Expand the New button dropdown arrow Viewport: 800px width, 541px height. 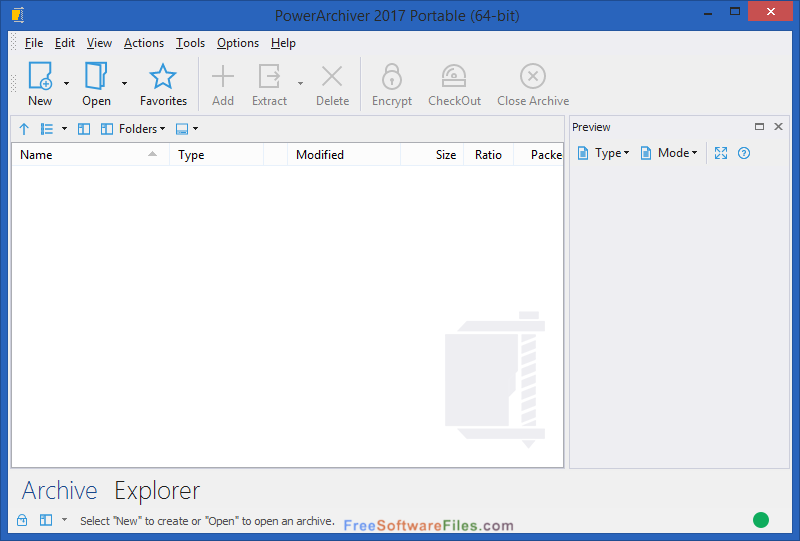[x=66, y=83]
